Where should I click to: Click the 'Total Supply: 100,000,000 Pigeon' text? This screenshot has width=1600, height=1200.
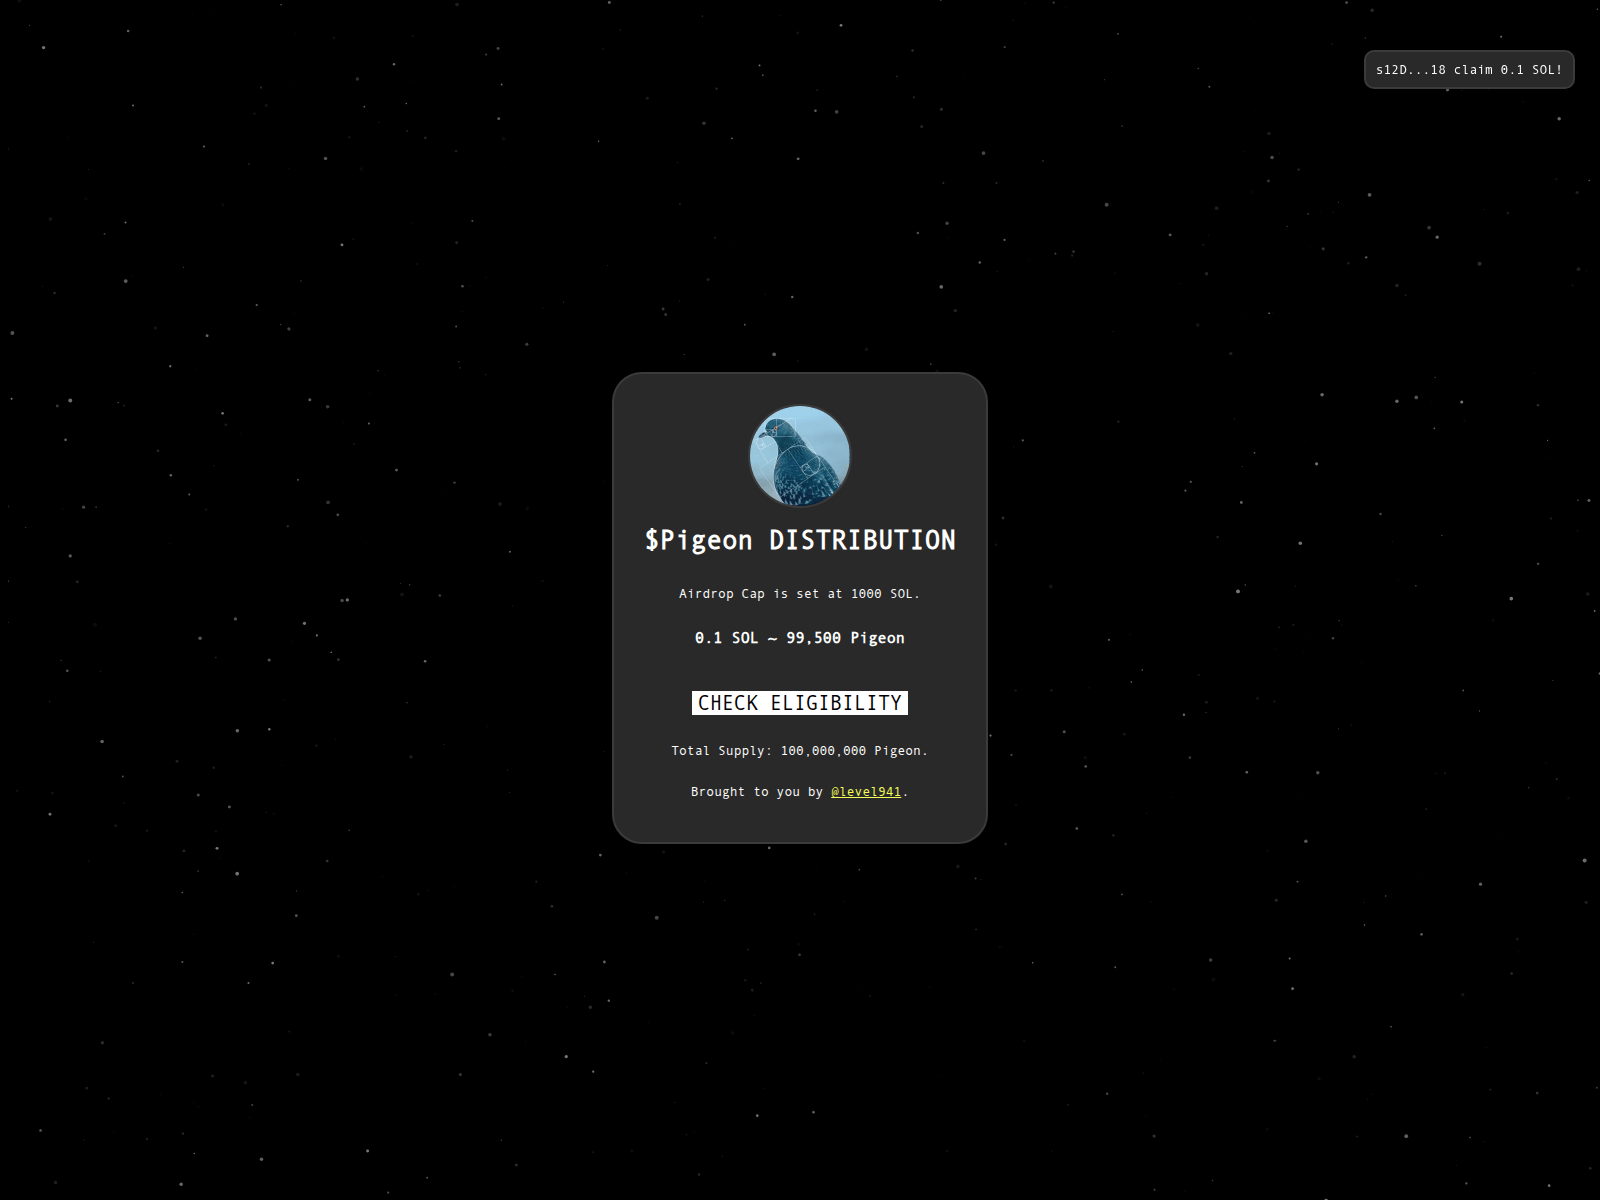pos(799,750)
